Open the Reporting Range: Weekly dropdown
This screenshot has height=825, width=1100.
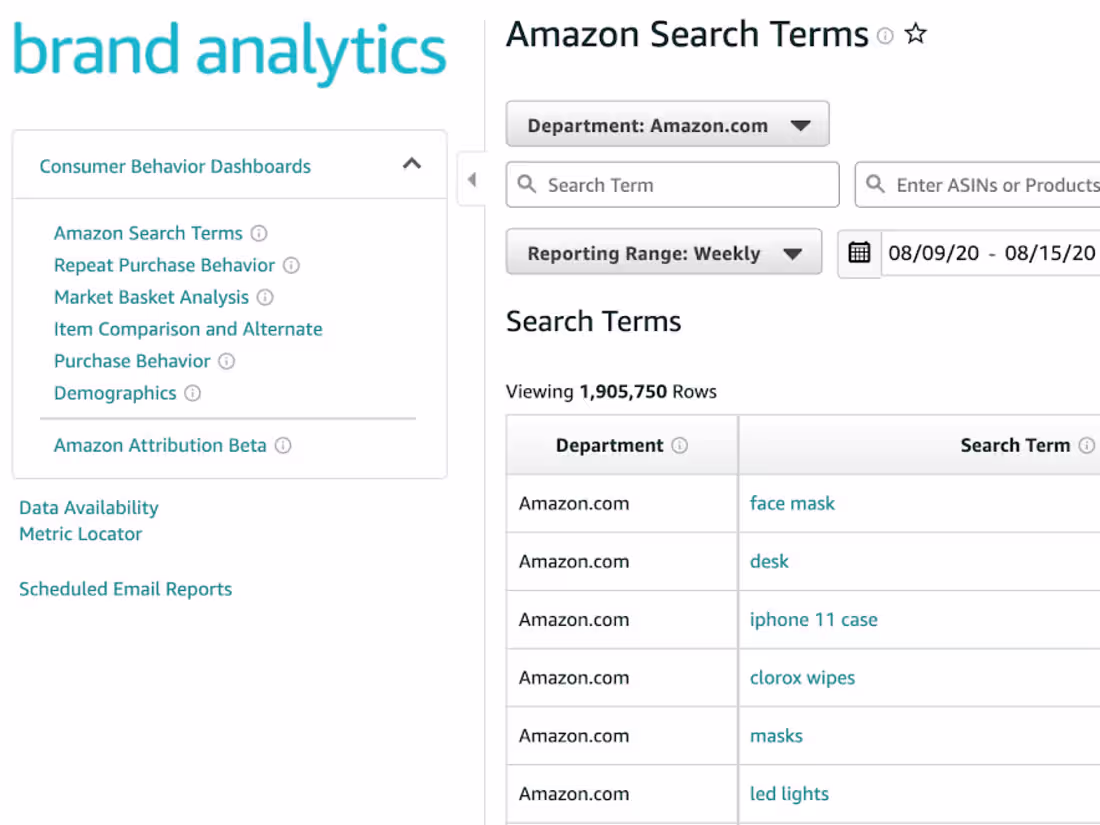pos(664,253)
